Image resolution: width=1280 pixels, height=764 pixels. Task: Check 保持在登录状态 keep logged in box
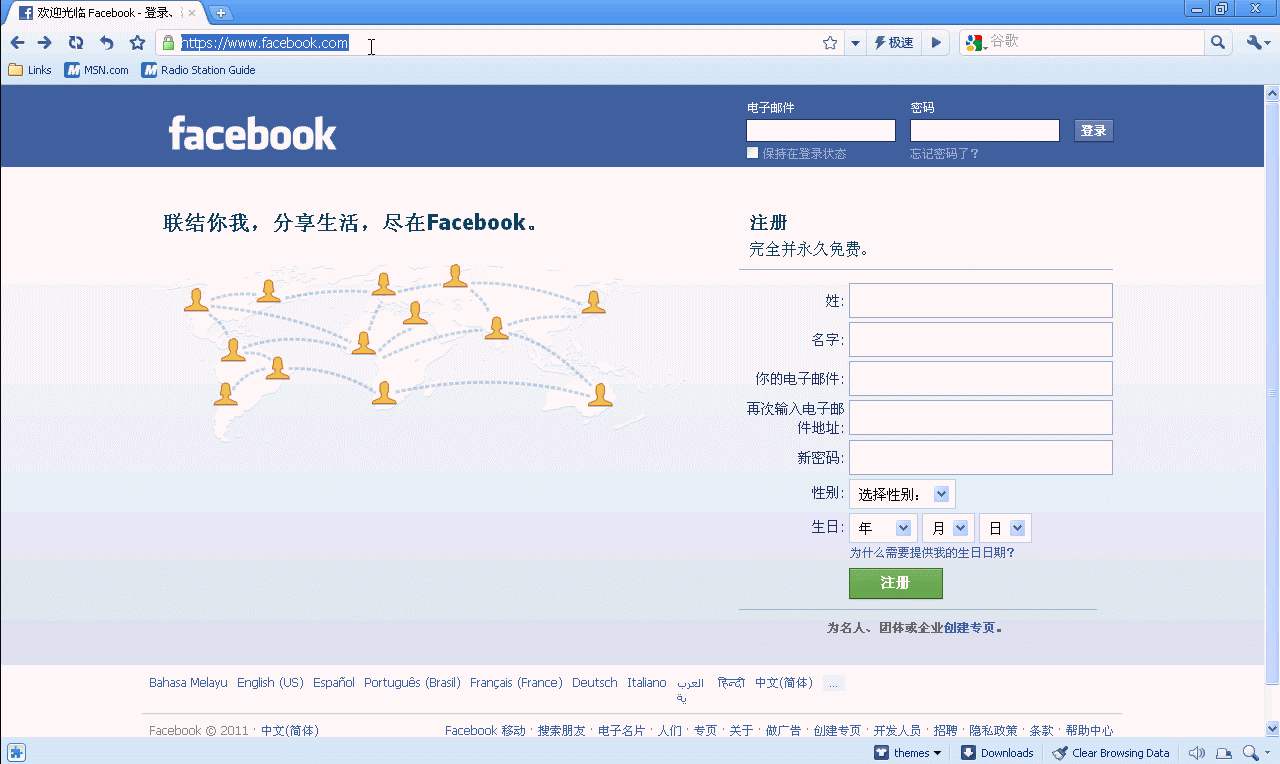(x=752, y=153)
